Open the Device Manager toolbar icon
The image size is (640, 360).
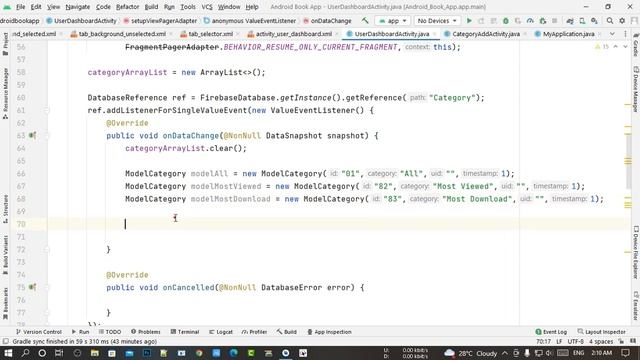pyautogui.click(x=582, y=20)
